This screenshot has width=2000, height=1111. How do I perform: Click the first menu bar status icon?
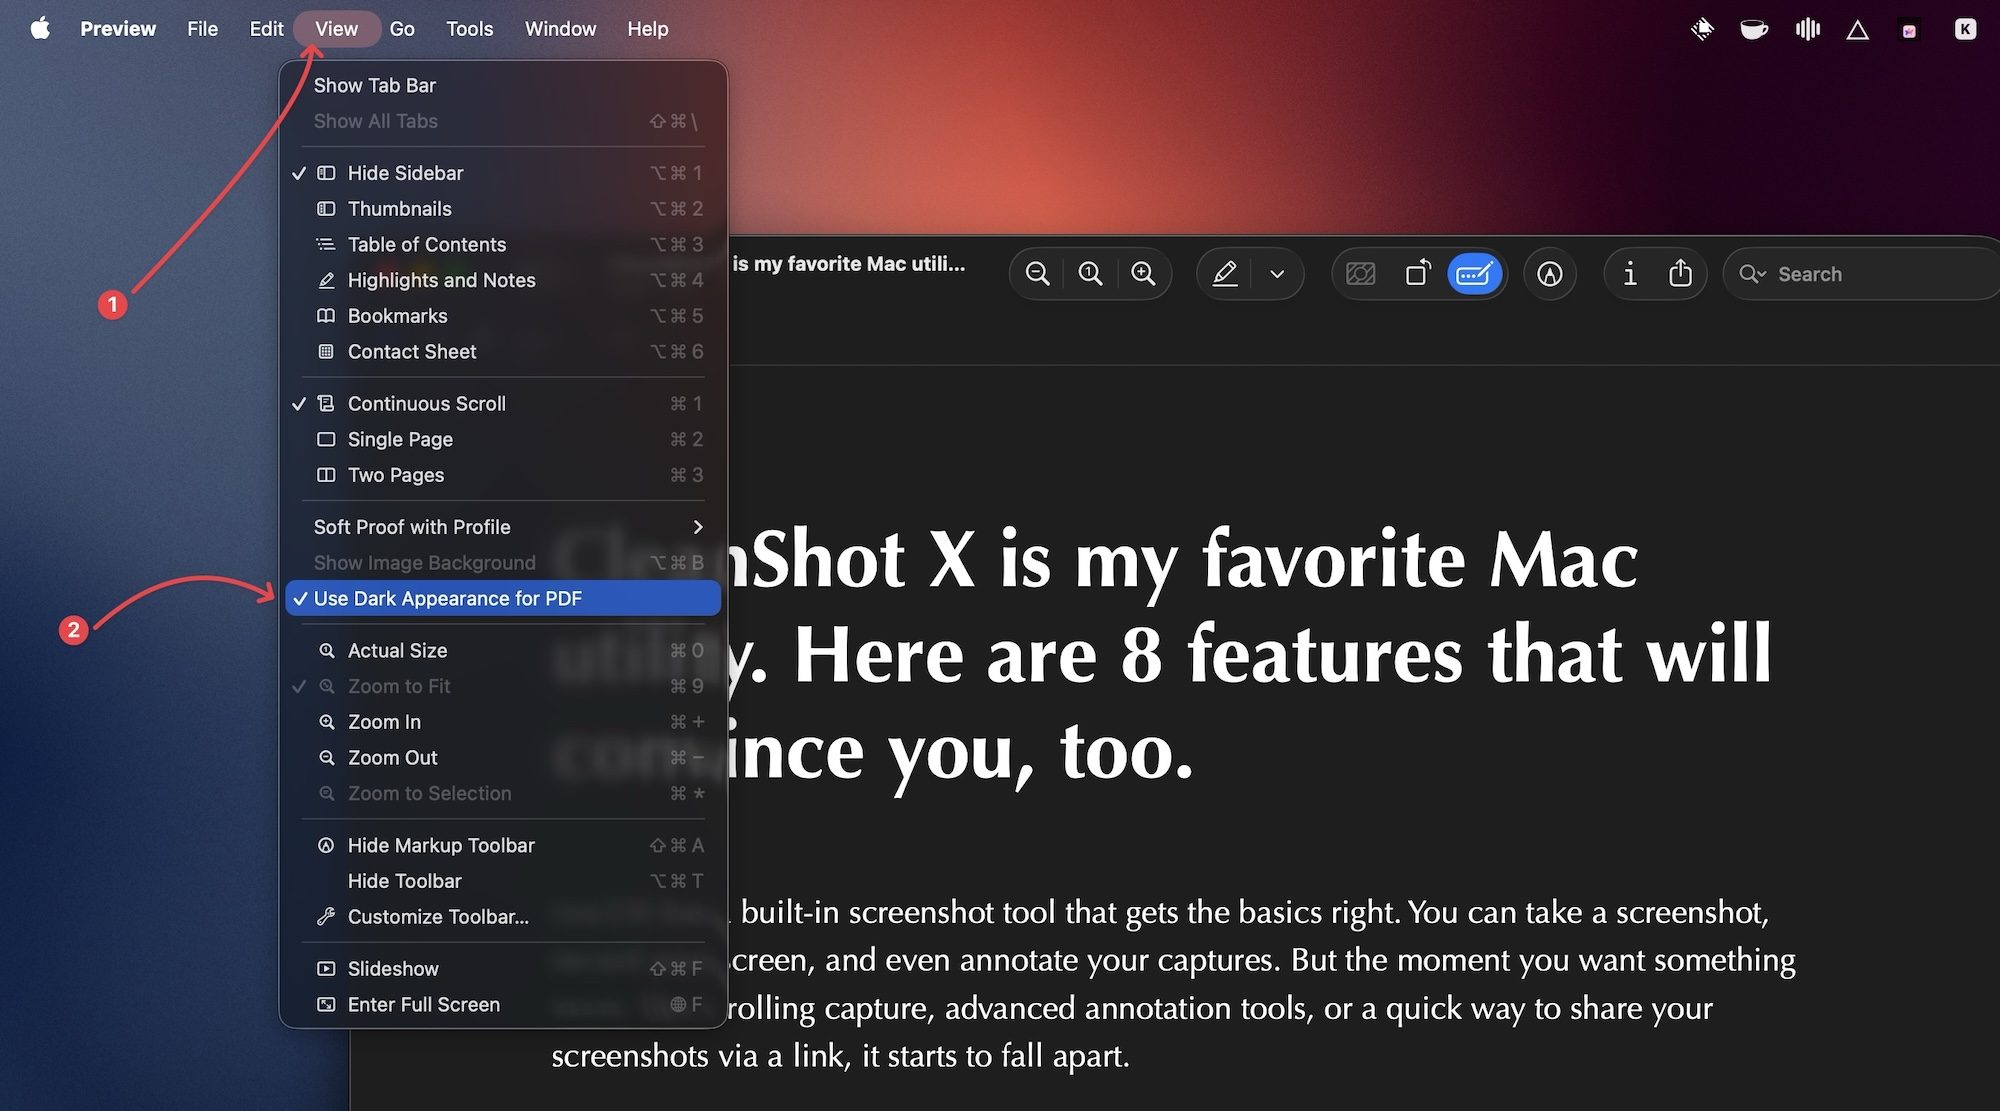pos(1702,29)
